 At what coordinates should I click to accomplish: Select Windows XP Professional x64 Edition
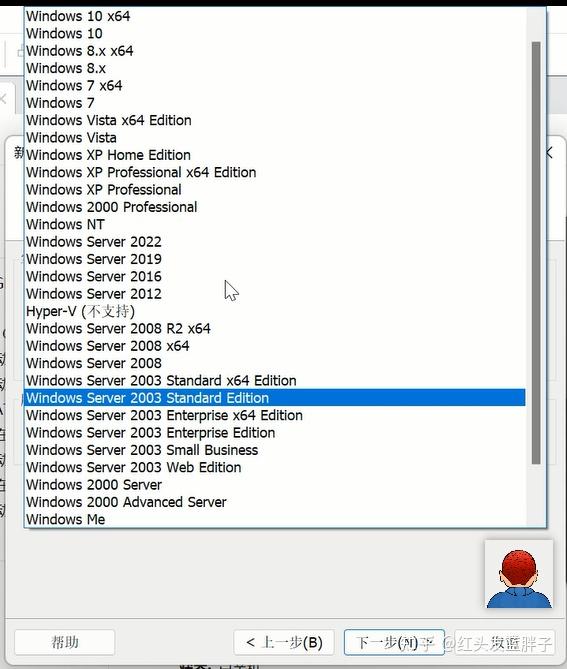point(275,172)
